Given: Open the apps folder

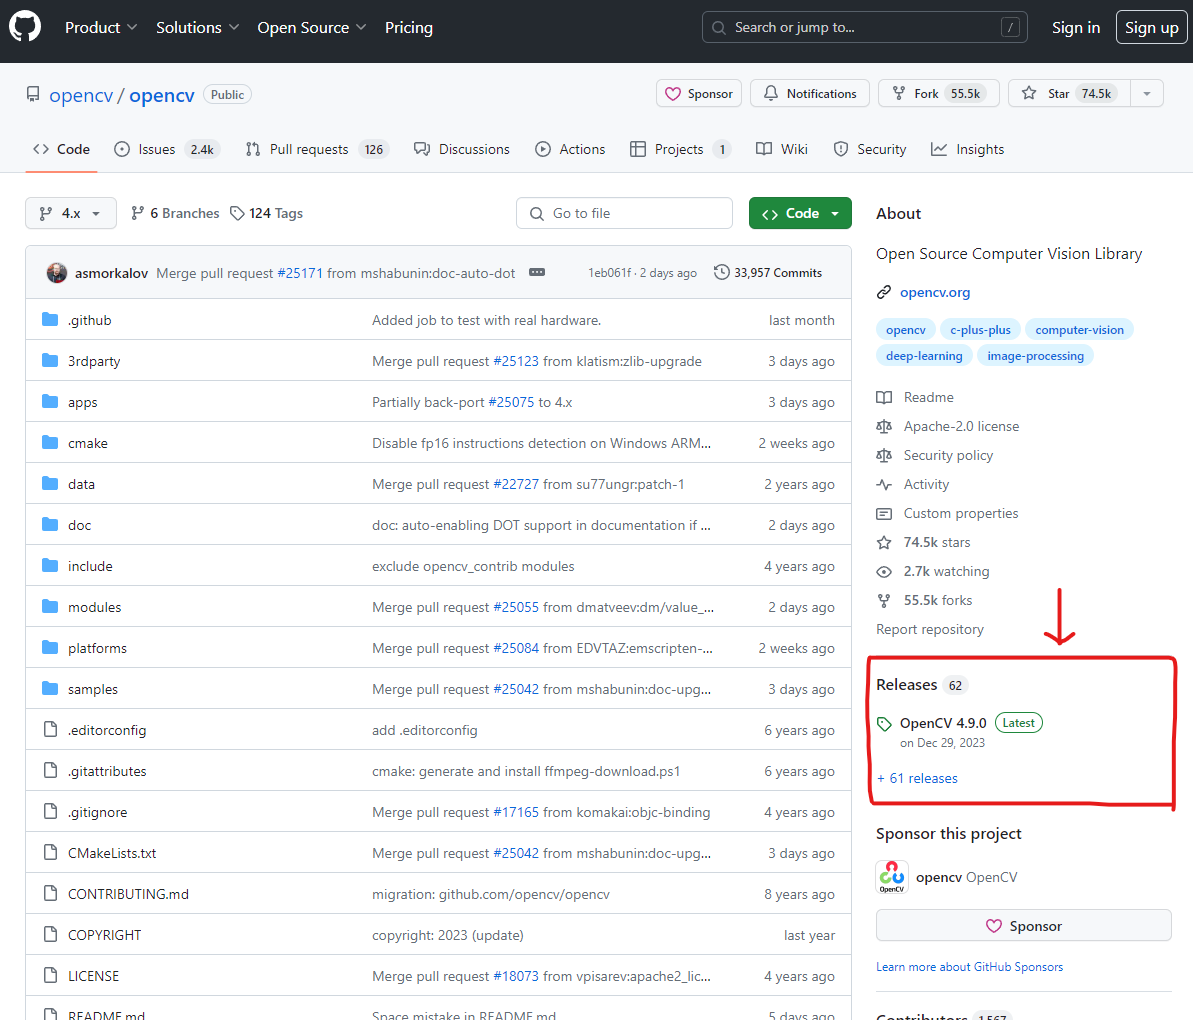Looking at the screenshot, I should tap(82, 402).
